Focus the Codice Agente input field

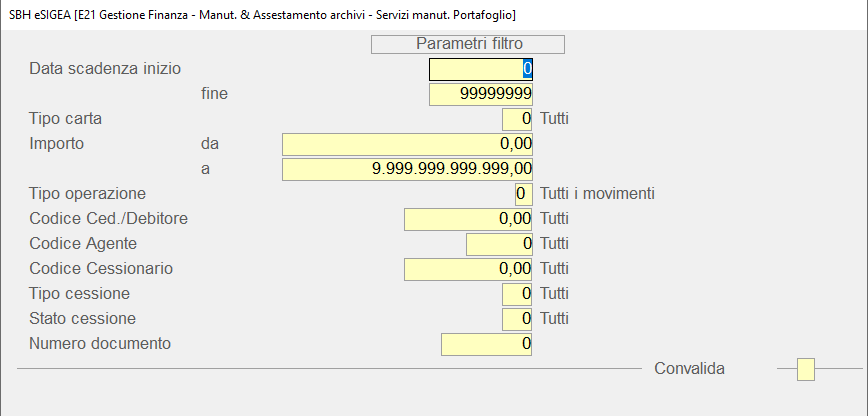tap(499, 243)
